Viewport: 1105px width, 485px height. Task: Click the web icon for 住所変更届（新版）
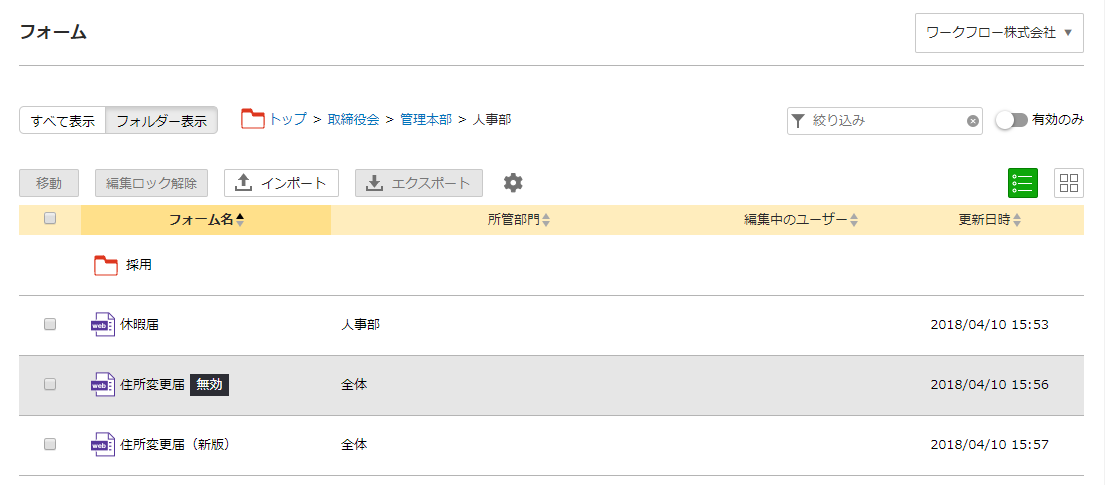click(103, 445)
